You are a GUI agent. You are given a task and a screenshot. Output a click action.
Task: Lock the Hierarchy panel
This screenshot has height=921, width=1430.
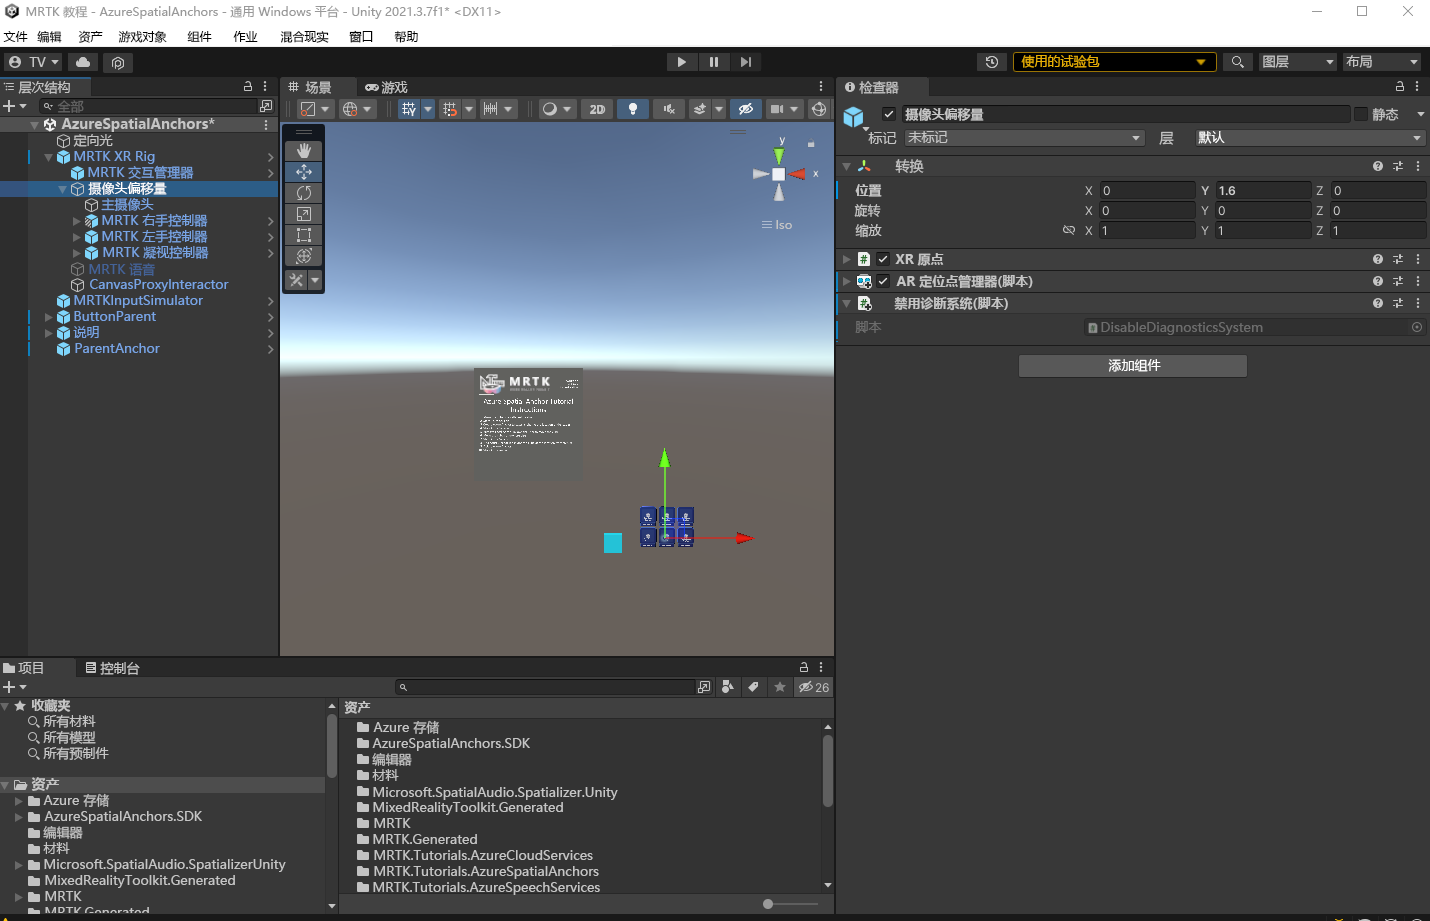pyautogui.click(x=248, y=87)
